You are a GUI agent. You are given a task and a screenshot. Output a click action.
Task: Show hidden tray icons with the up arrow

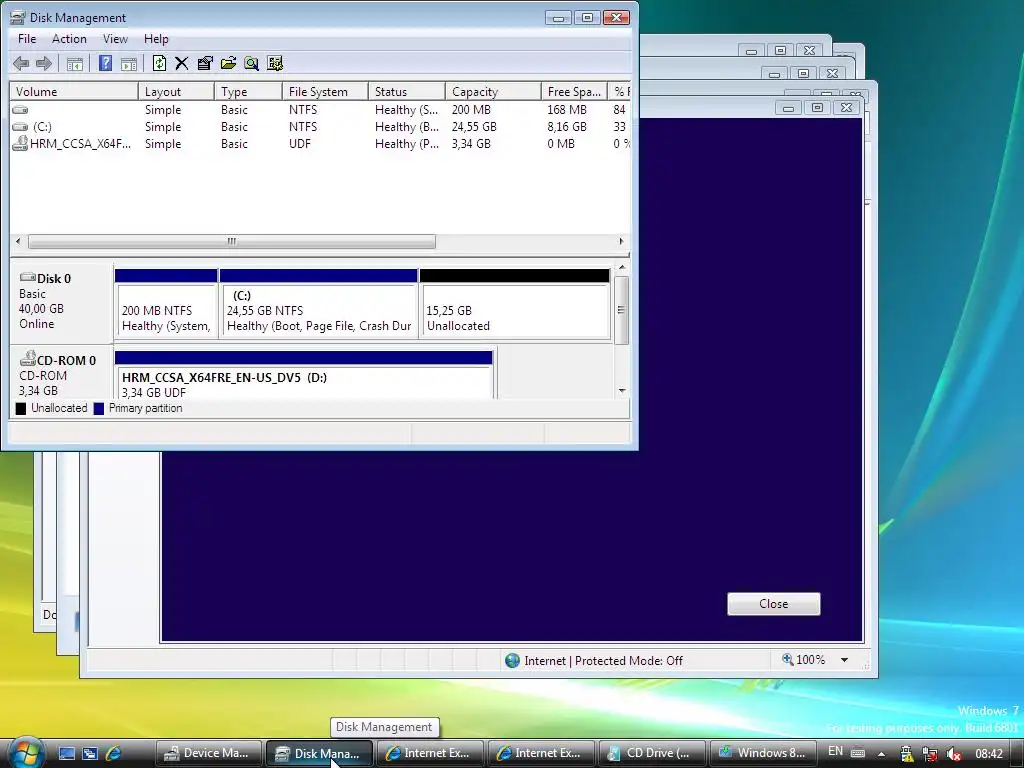pyautogui.click(x=882, y=754)
